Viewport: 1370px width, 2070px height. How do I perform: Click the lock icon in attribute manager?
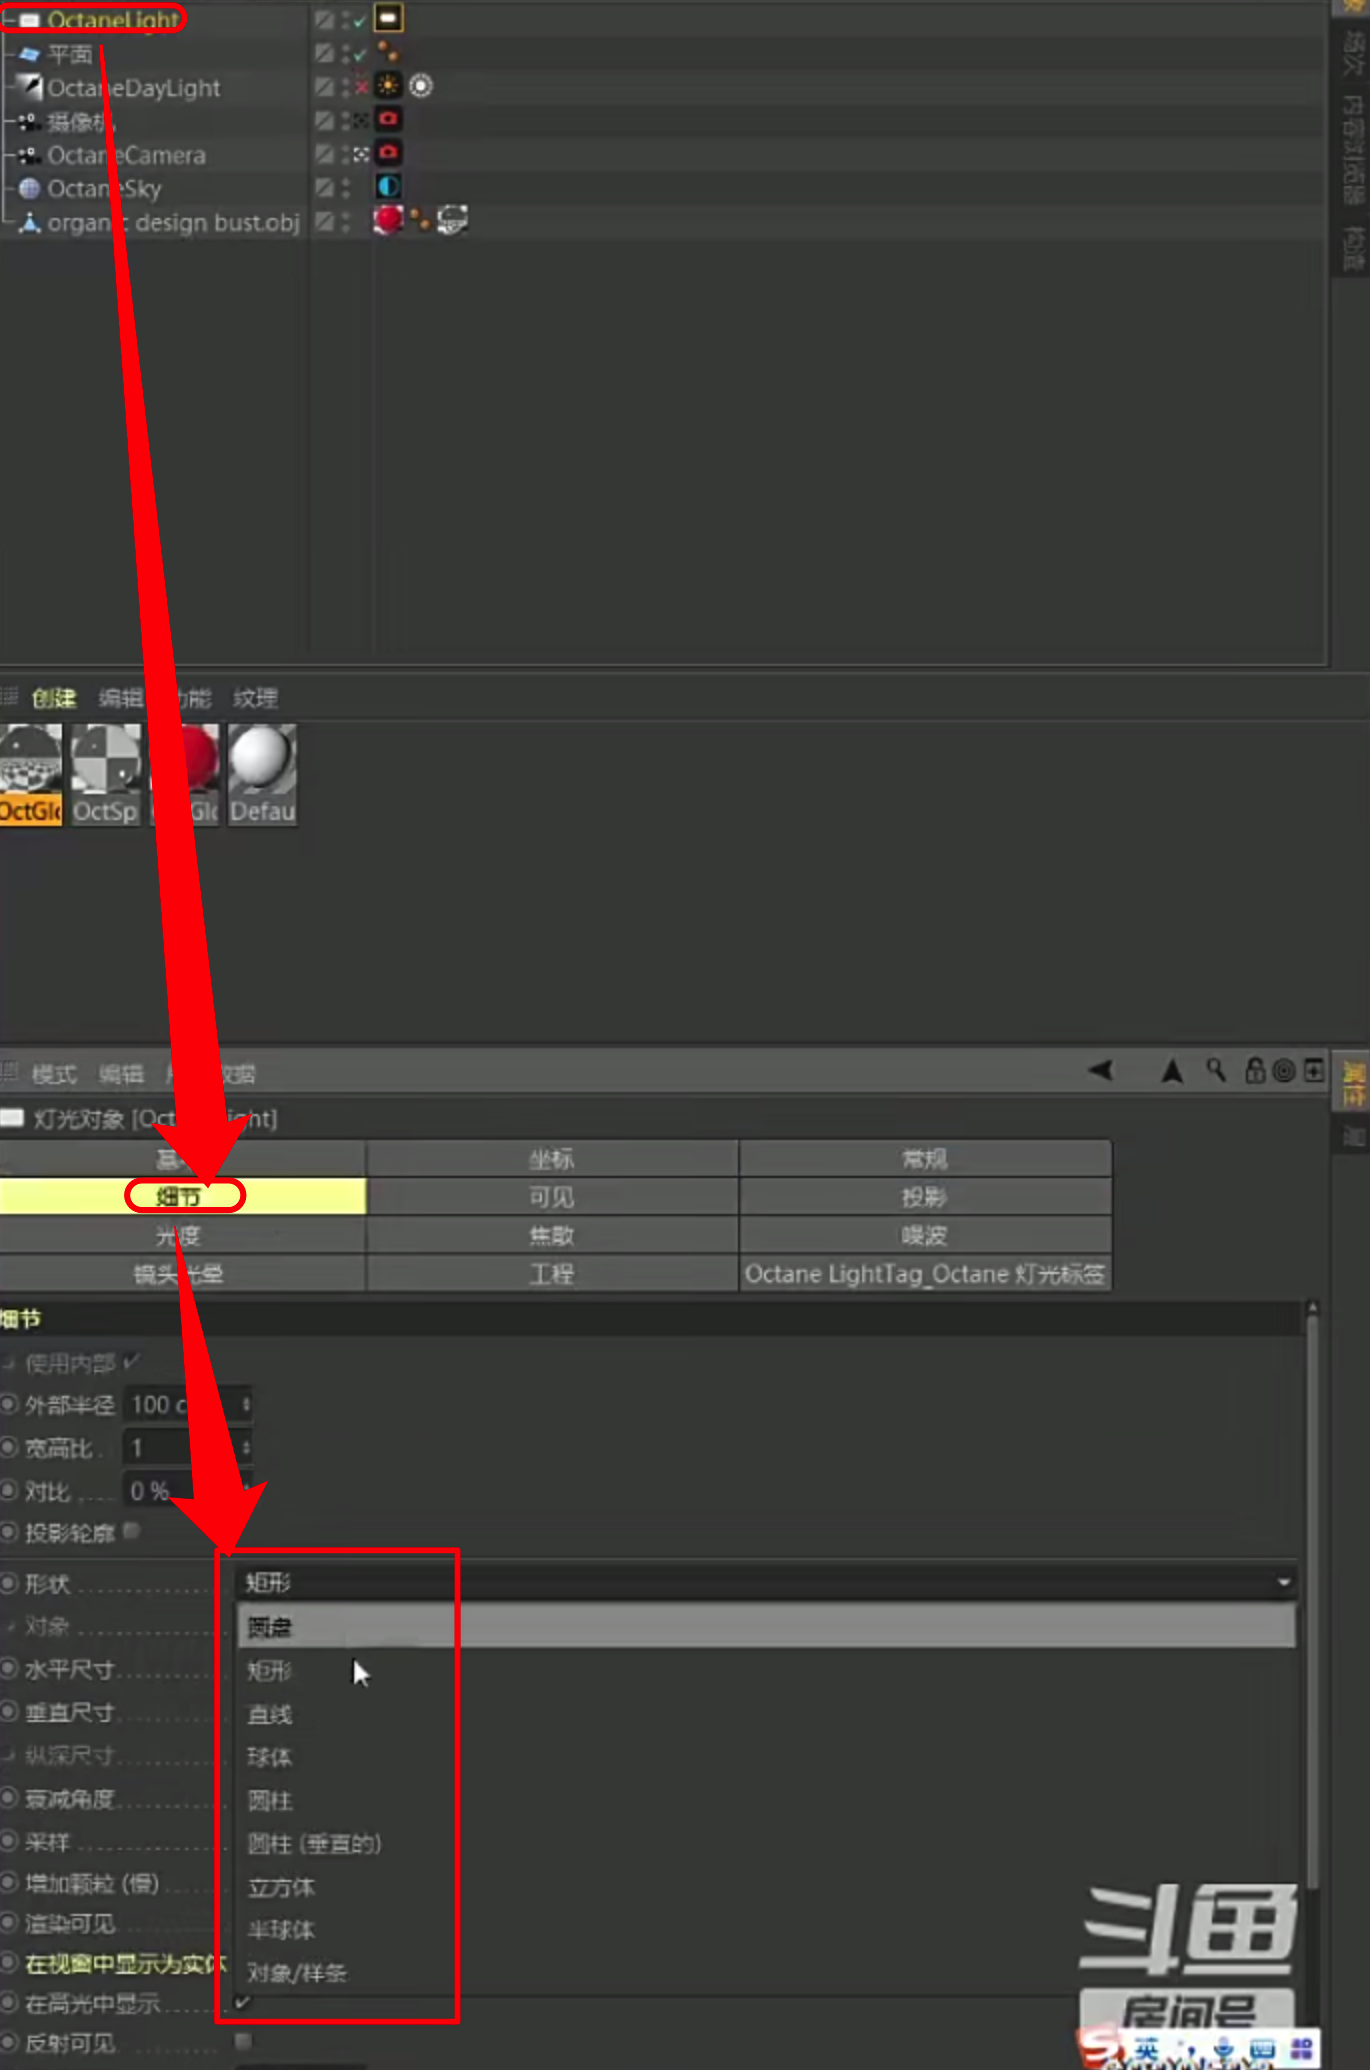(1255, 1070)
